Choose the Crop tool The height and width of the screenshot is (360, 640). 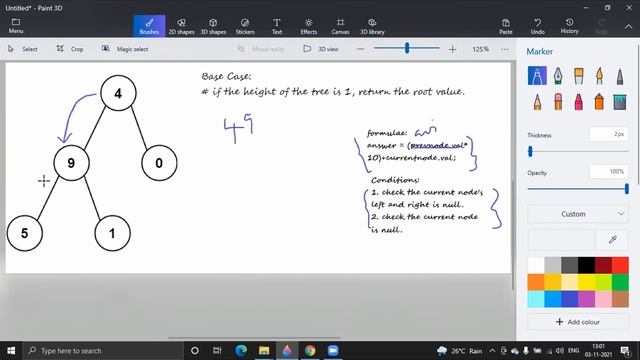pos(70,49)
